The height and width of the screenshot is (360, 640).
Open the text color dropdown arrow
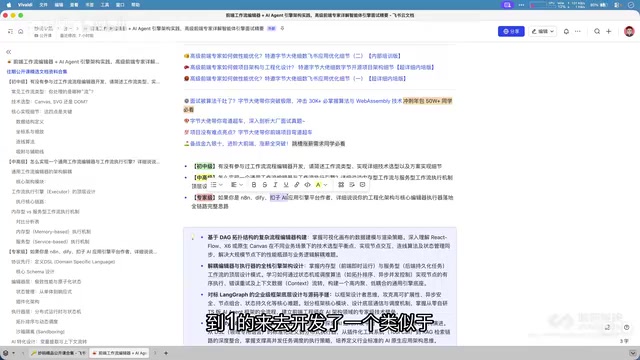(325, 185)
